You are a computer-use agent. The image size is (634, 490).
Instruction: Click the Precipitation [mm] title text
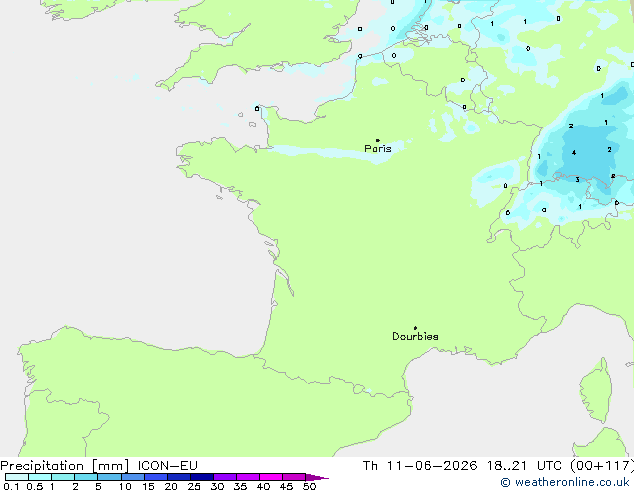[64, 466]
